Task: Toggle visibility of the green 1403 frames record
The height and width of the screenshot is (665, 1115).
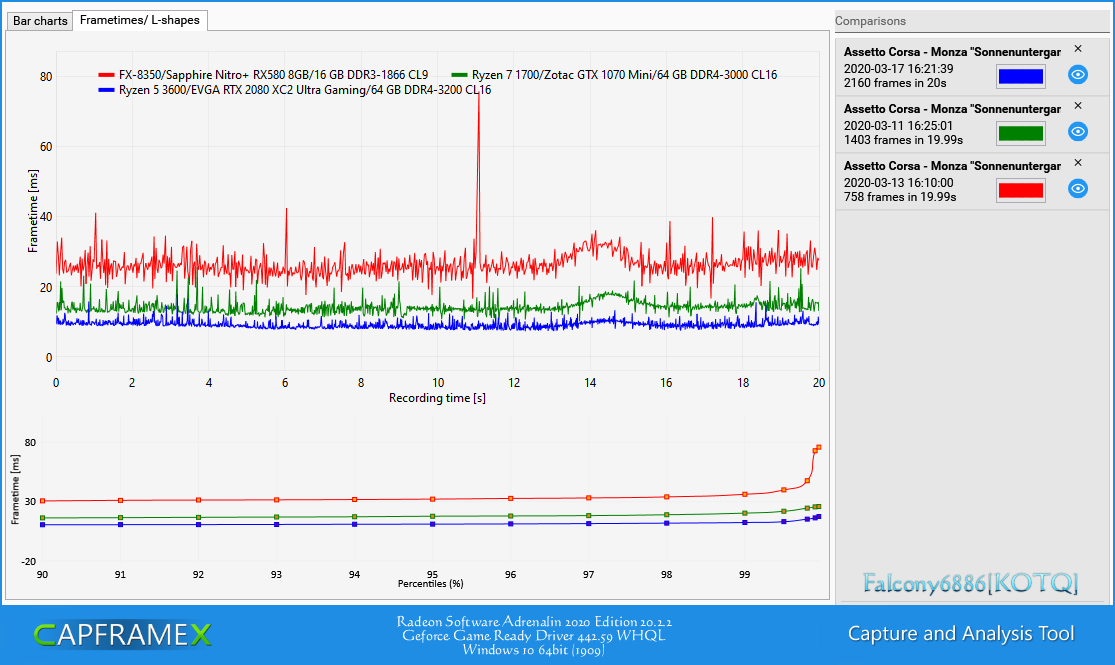Action: point(1078,132)
